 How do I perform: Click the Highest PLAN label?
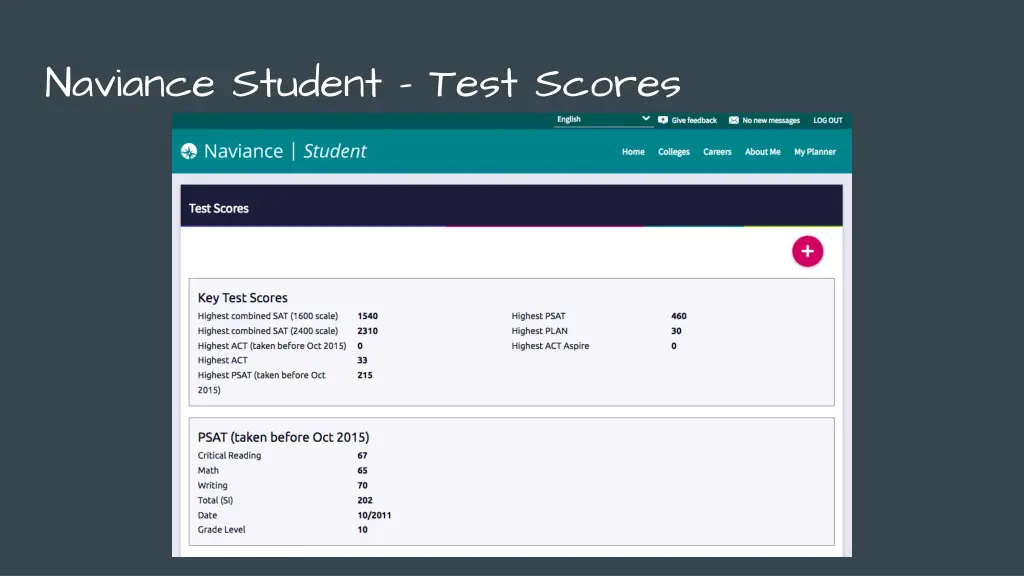tap(539, 331)
